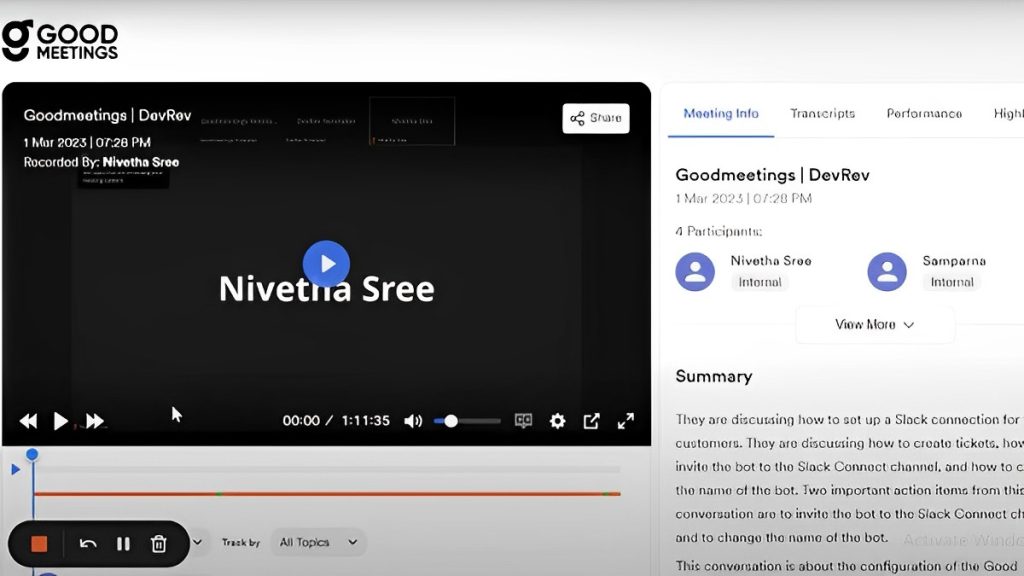
Task: Open video settings gear icon
Action: point(558,421)
